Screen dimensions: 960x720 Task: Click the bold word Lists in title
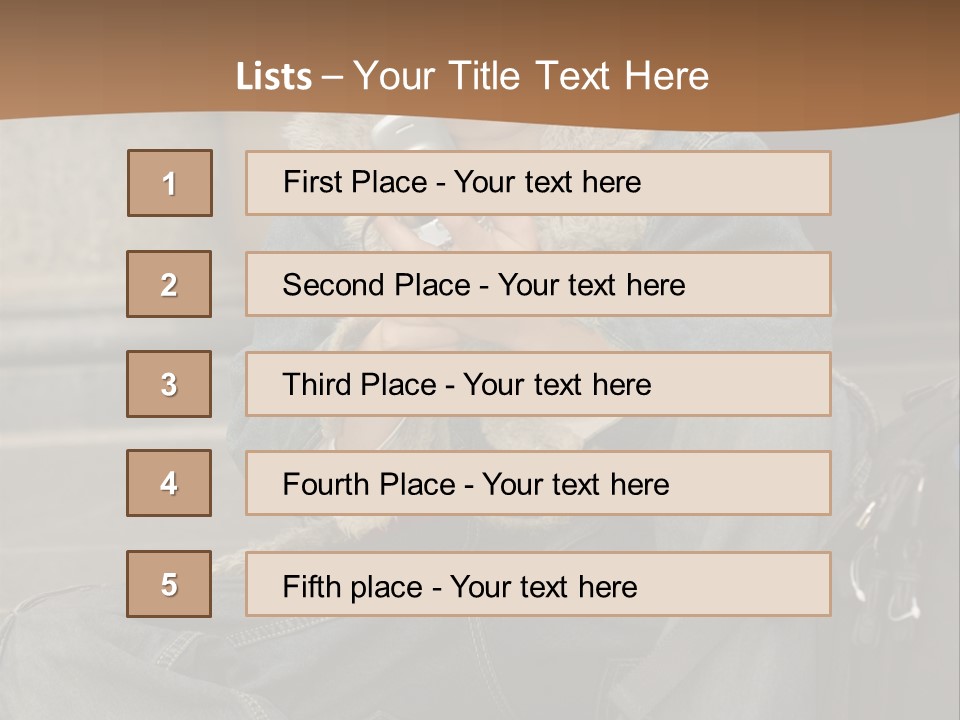click(x=274, y=77)
